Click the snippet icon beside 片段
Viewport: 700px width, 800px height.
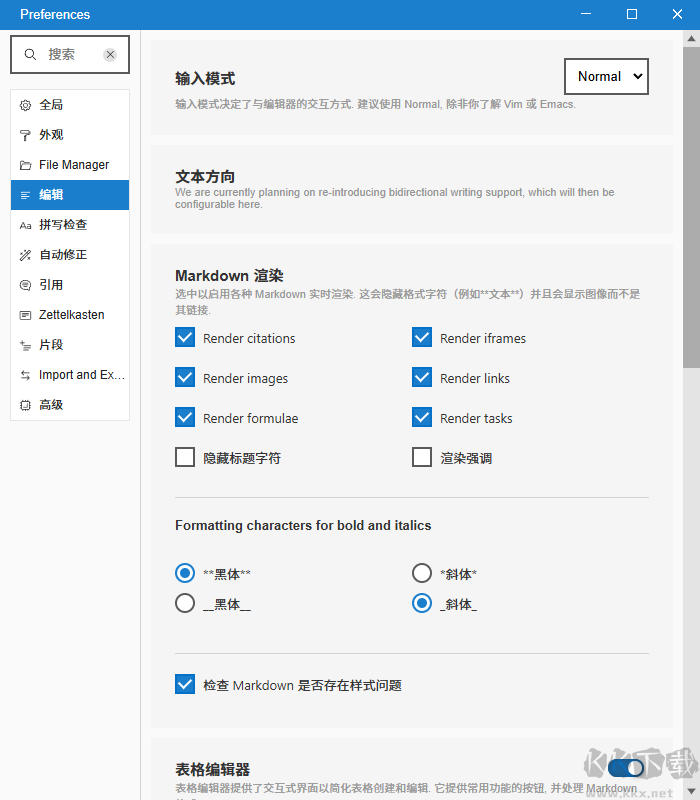point(25,345)
